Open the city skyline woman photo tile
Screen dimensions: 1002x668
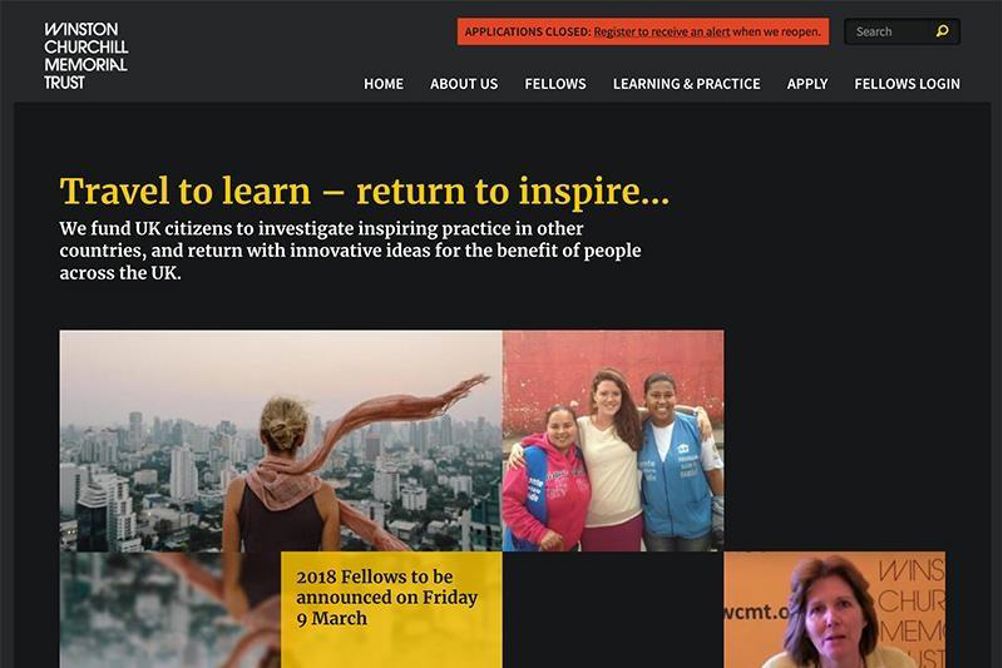(281, 441)
